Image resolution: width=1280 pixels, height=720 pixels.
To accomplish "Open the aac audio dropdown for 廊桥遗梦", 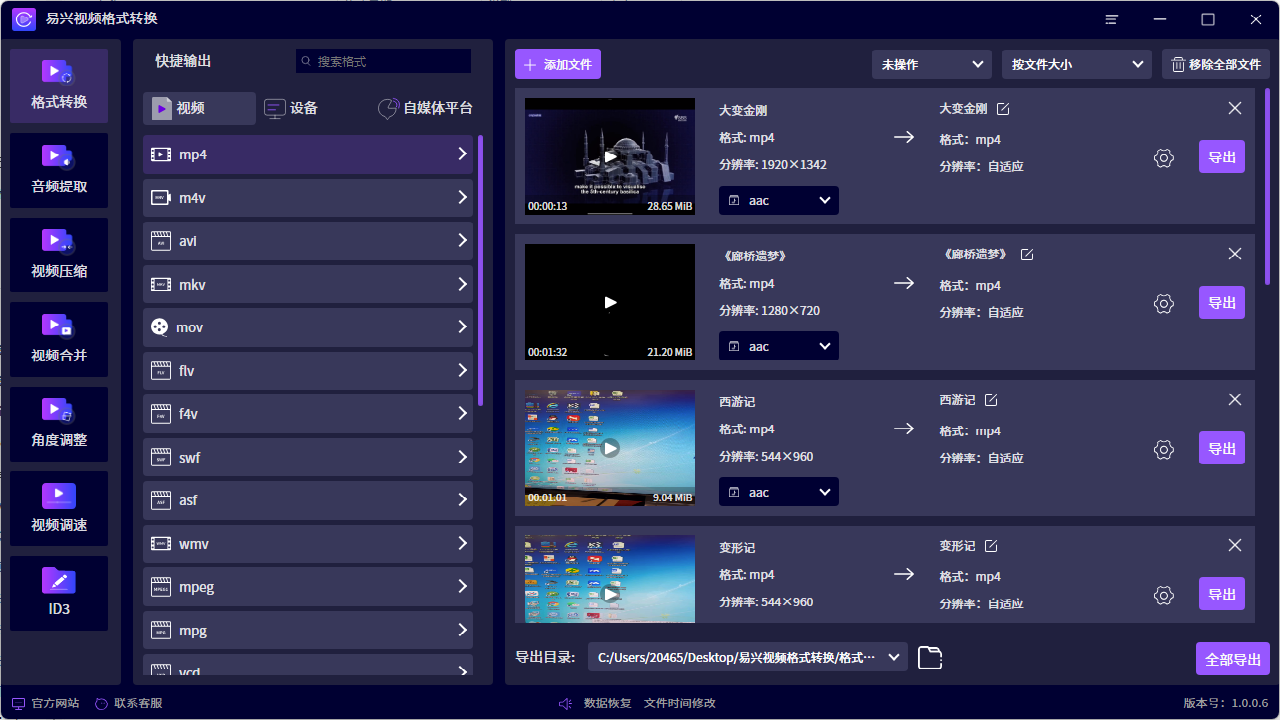I will (x=778, y=345).
